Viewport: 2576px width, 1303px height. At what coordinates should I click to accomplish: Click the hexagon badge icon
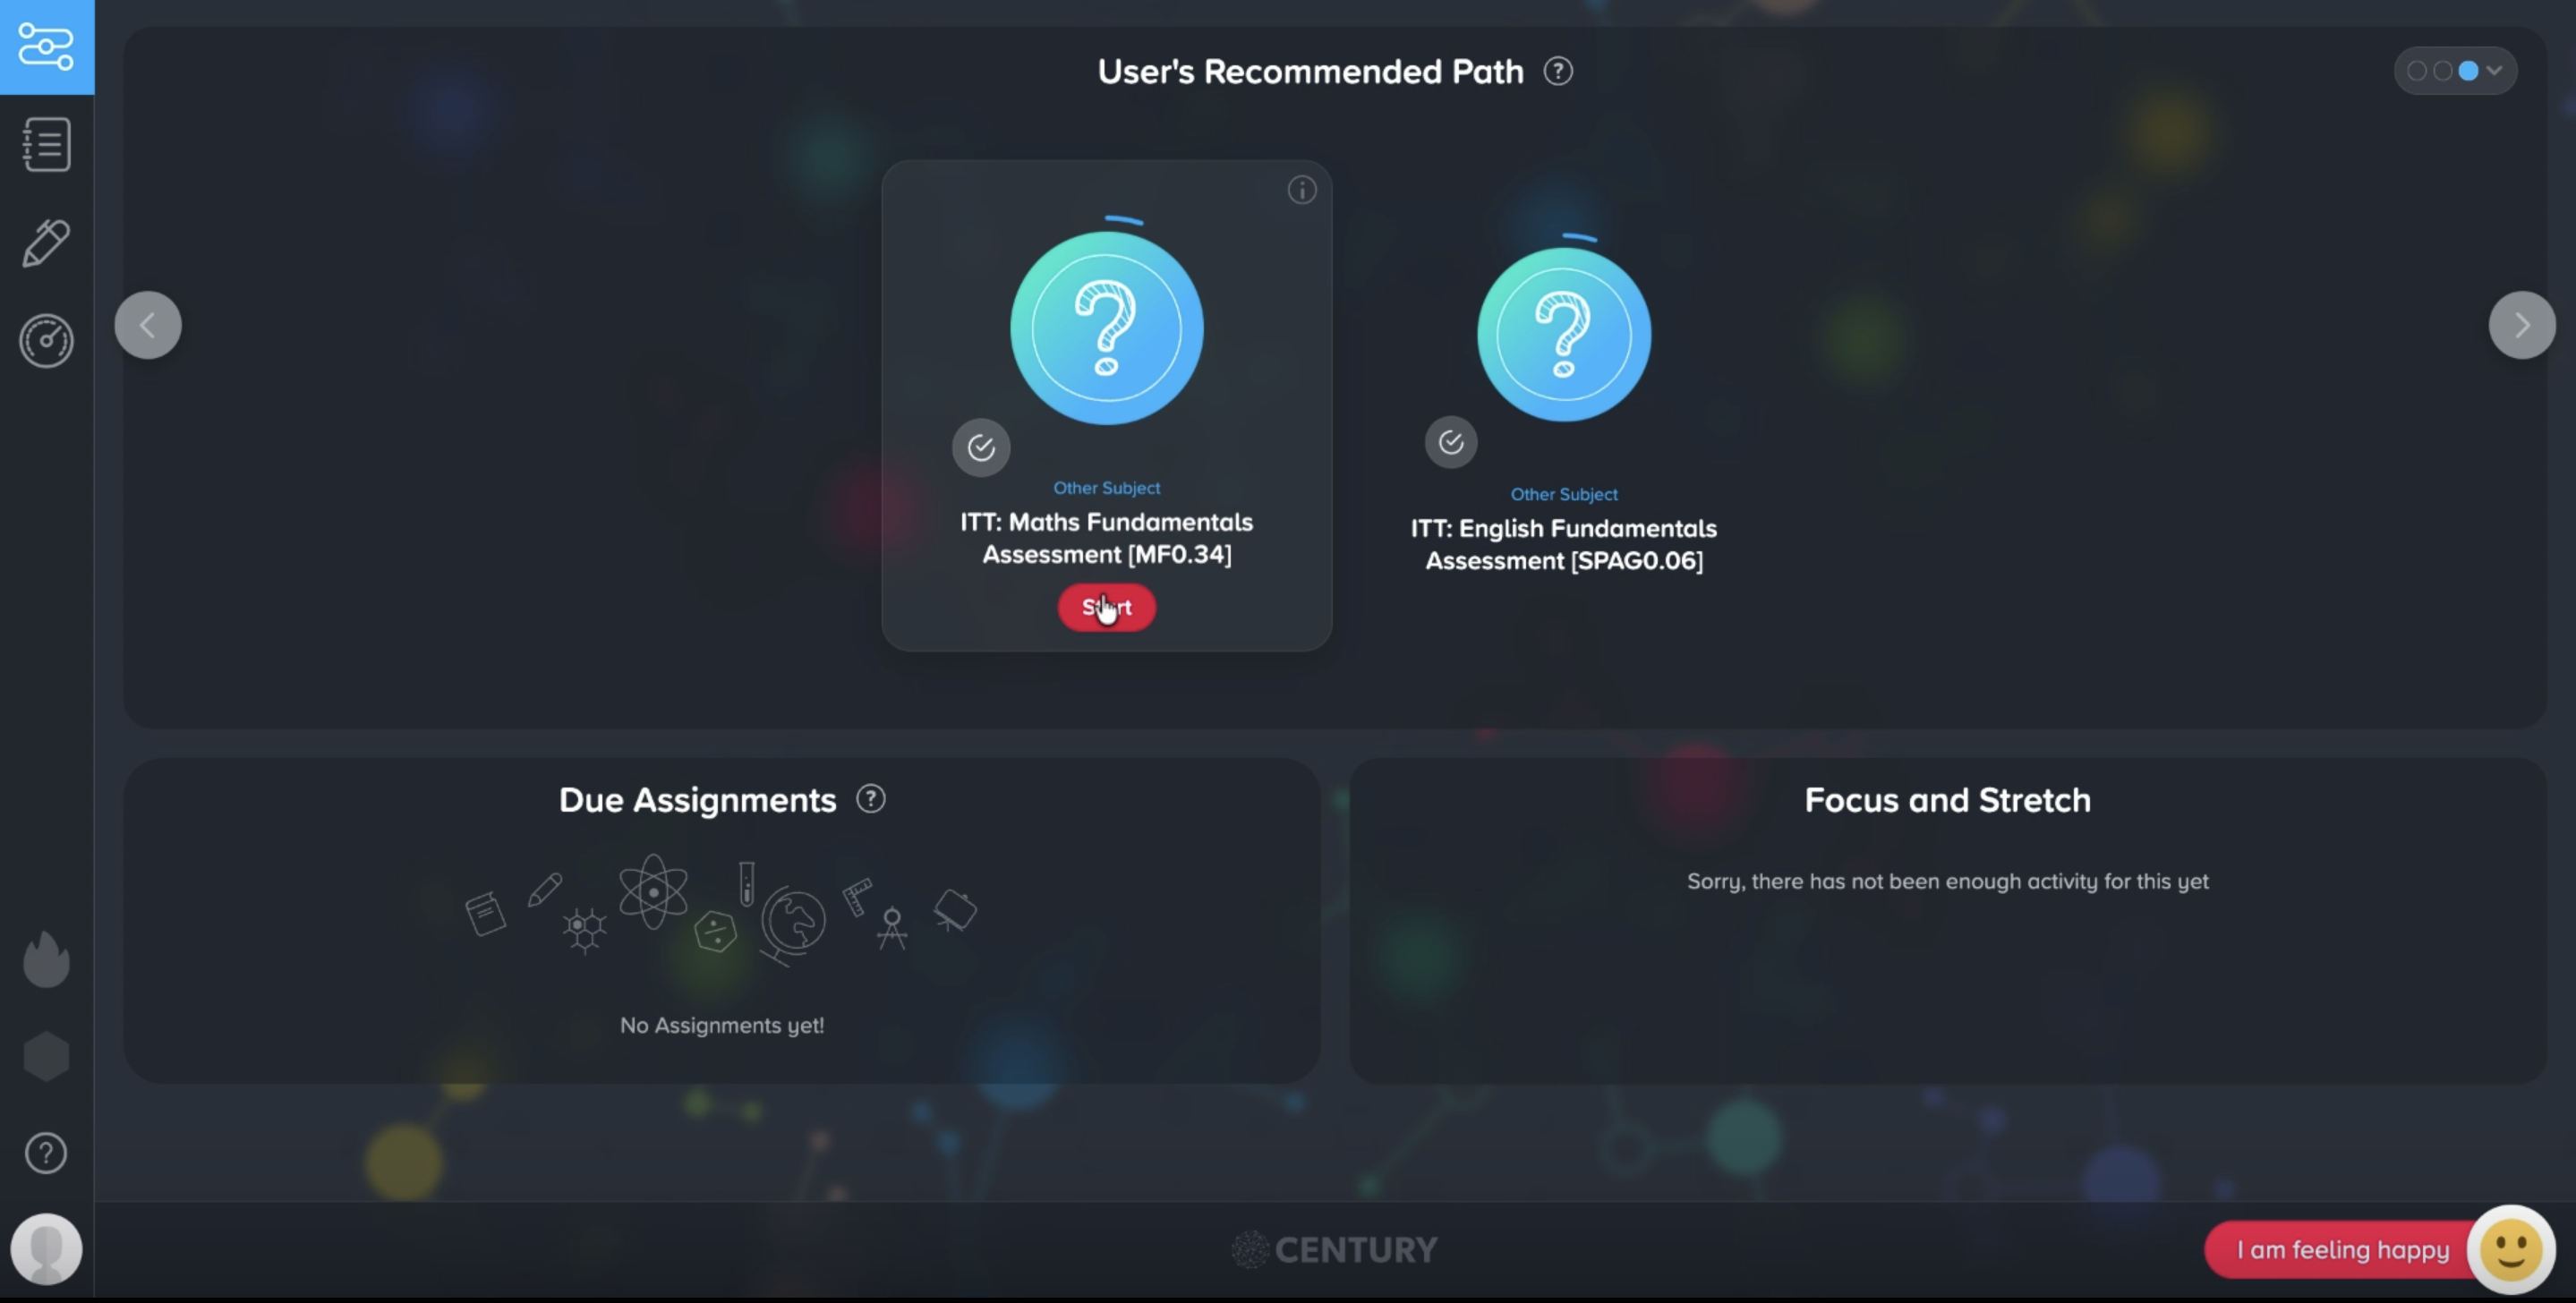[x=46, y=1056]
